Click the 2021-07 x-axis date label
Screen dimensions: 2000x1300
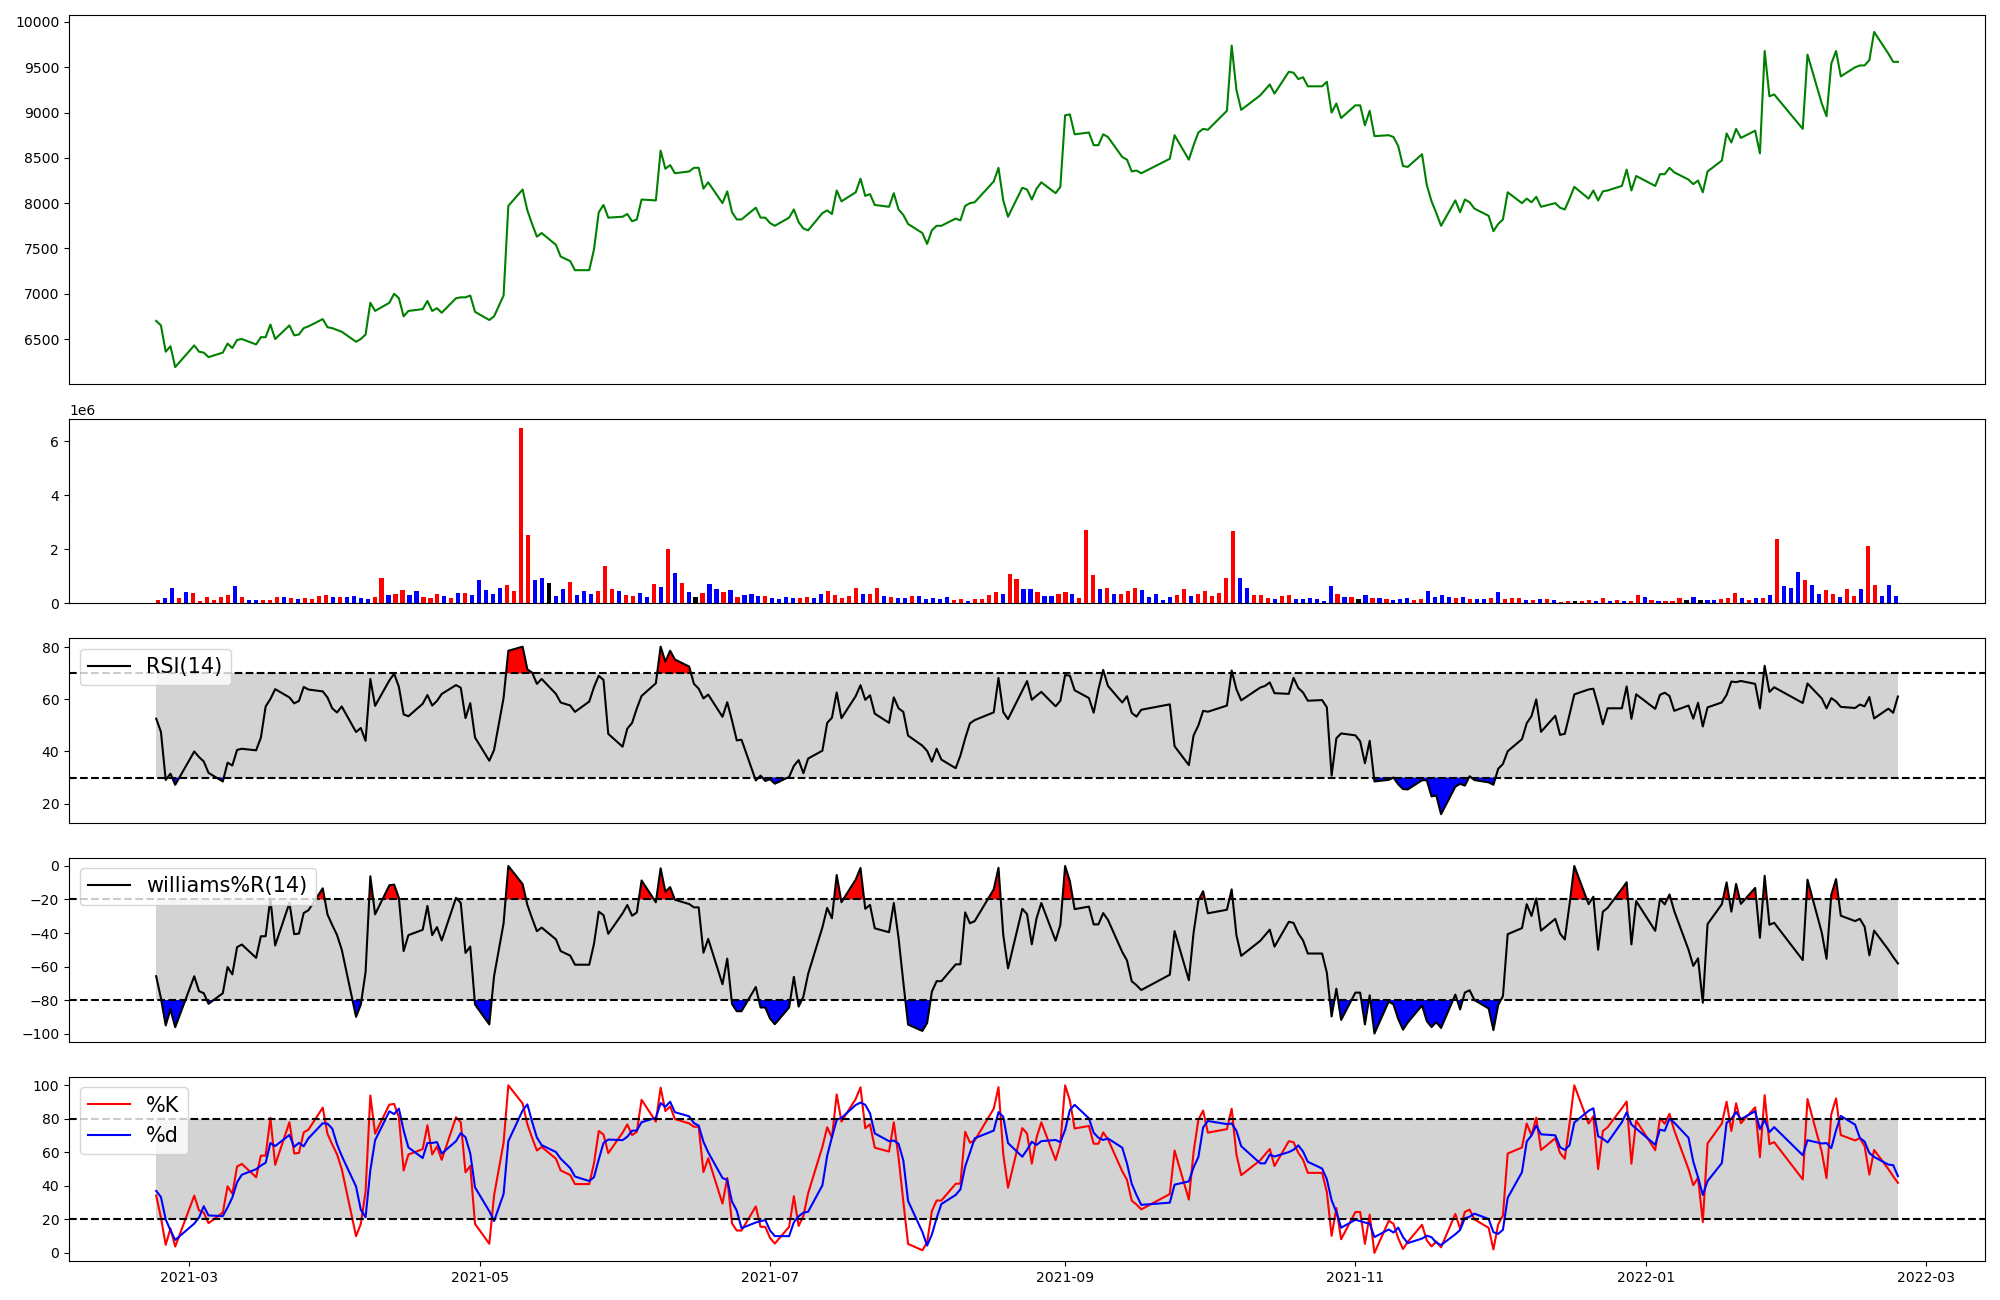click(x=770, y=1277)
